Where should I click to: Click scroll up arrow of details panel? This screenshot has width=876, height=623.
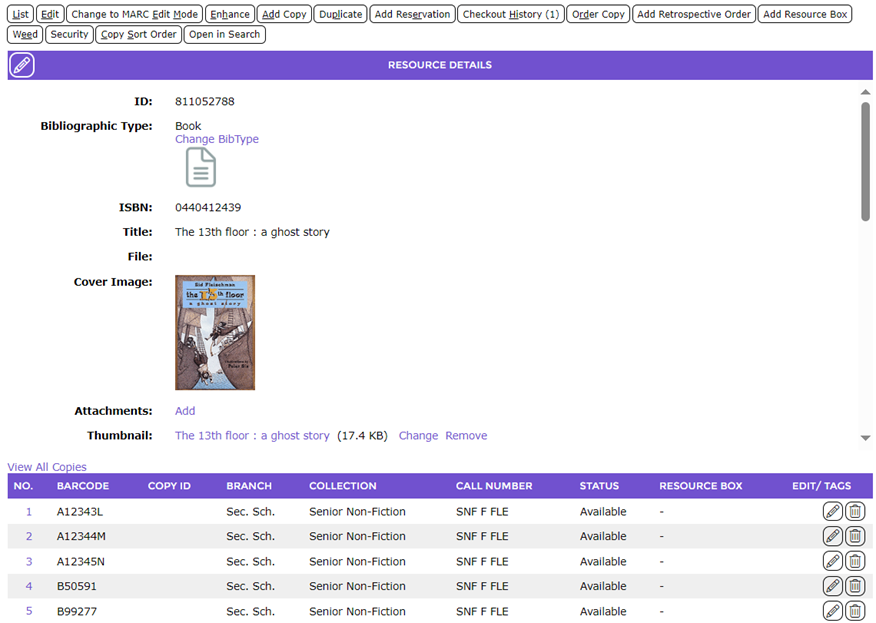[865, 92]
